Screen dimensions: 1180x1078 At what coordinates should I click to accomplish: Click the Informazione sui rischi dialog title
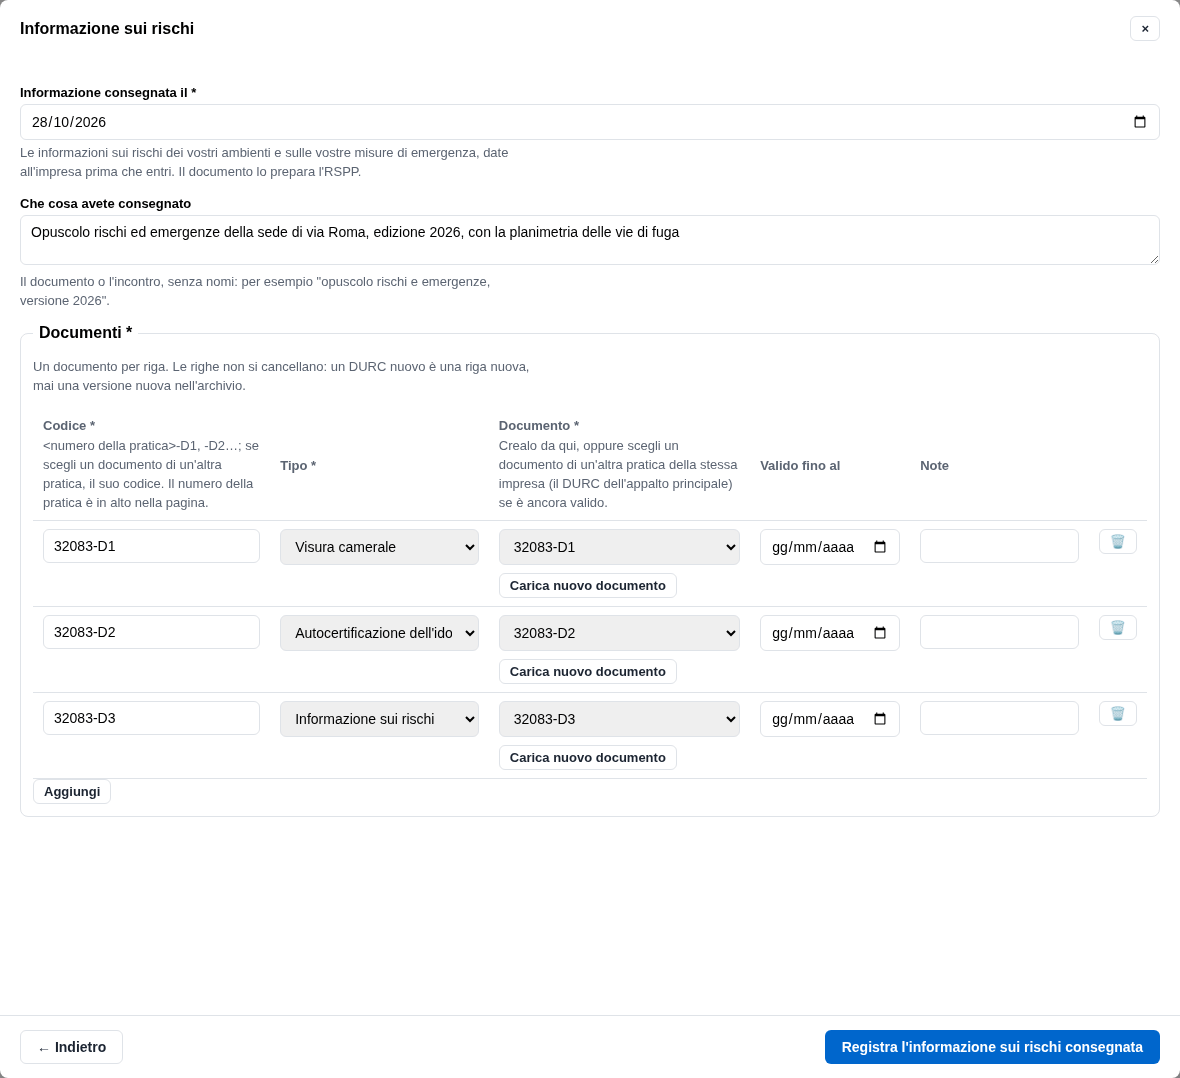[107, 29]
